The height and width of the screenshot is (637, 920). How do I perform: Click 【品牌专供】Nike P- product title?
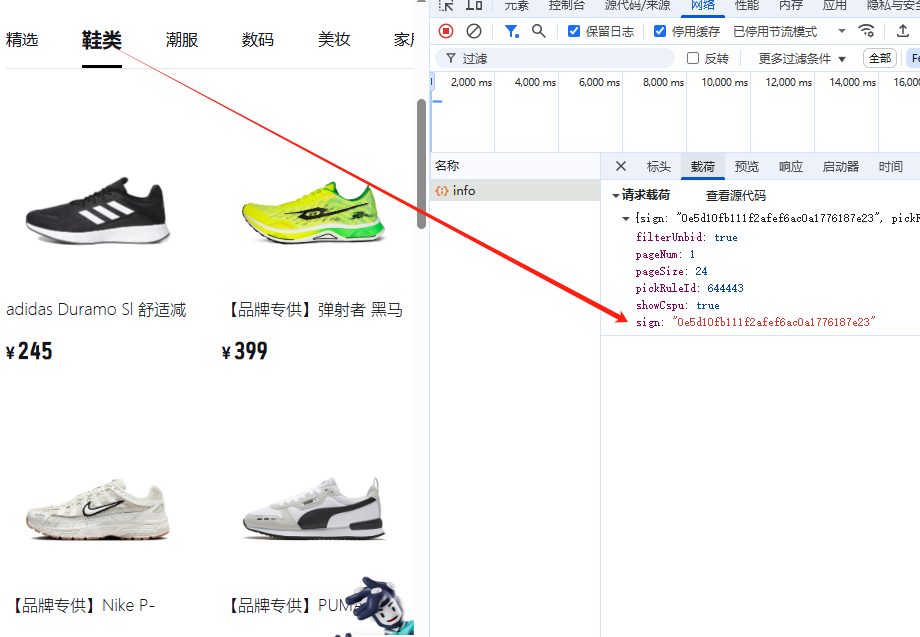coord(83,605)
